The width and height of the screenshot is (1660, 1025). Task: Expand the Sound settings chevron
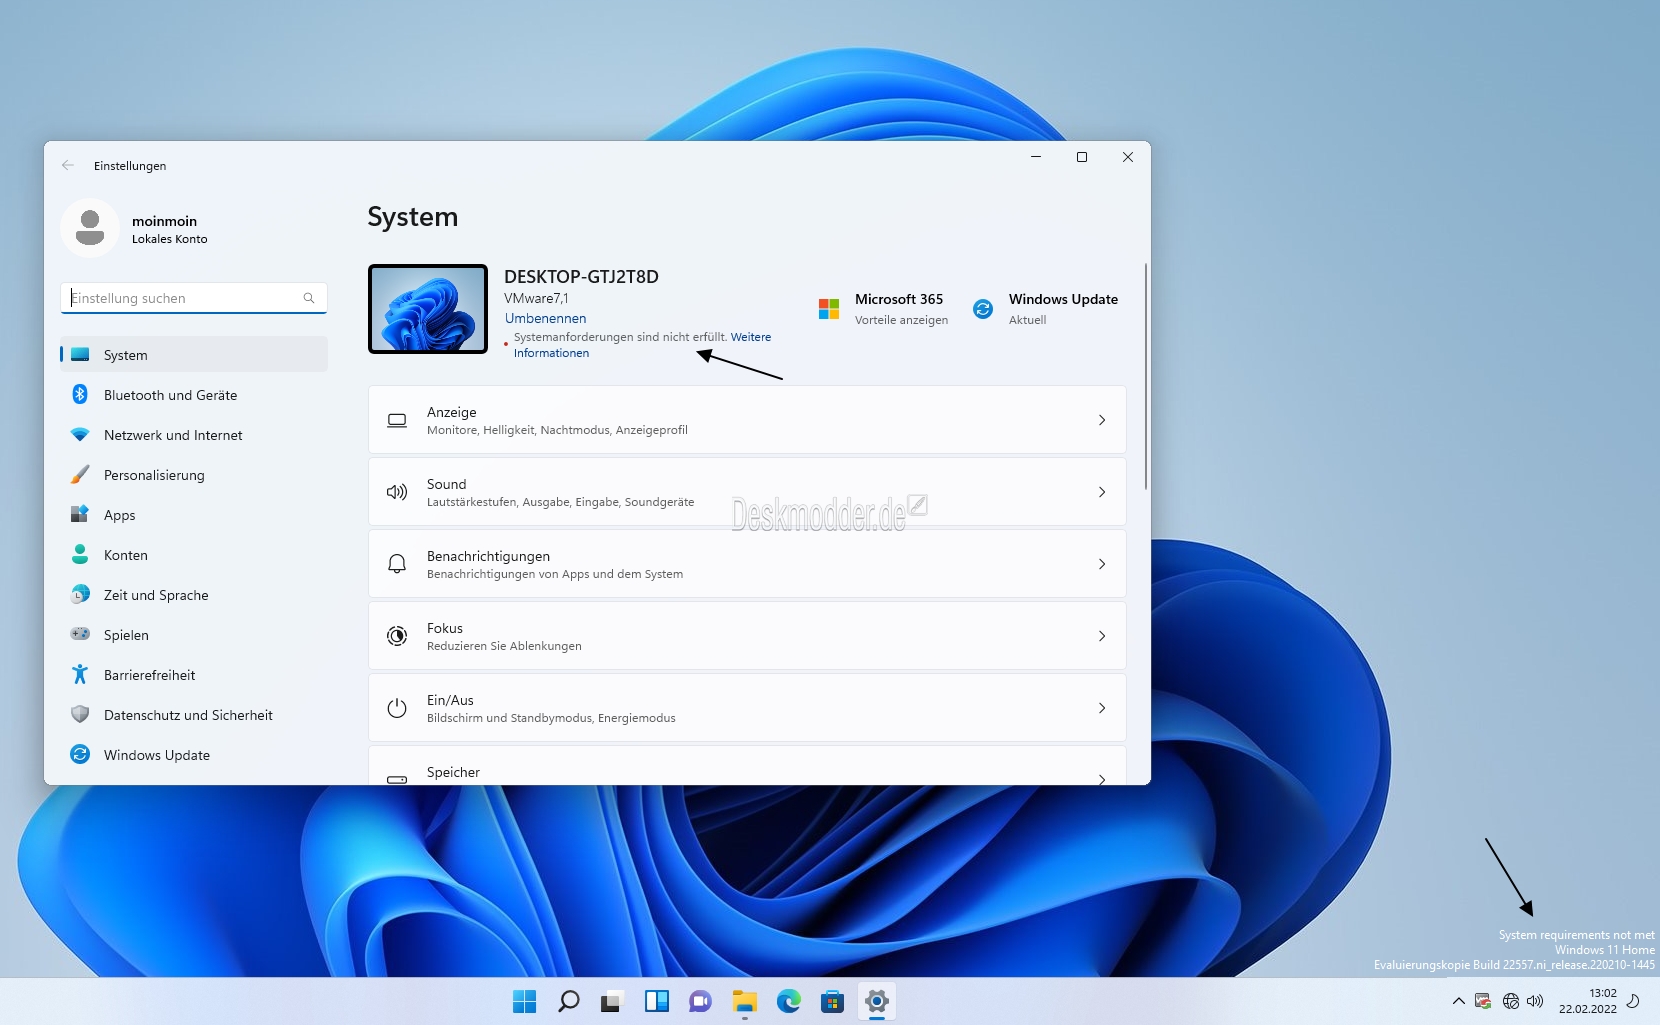[1102, 492]
